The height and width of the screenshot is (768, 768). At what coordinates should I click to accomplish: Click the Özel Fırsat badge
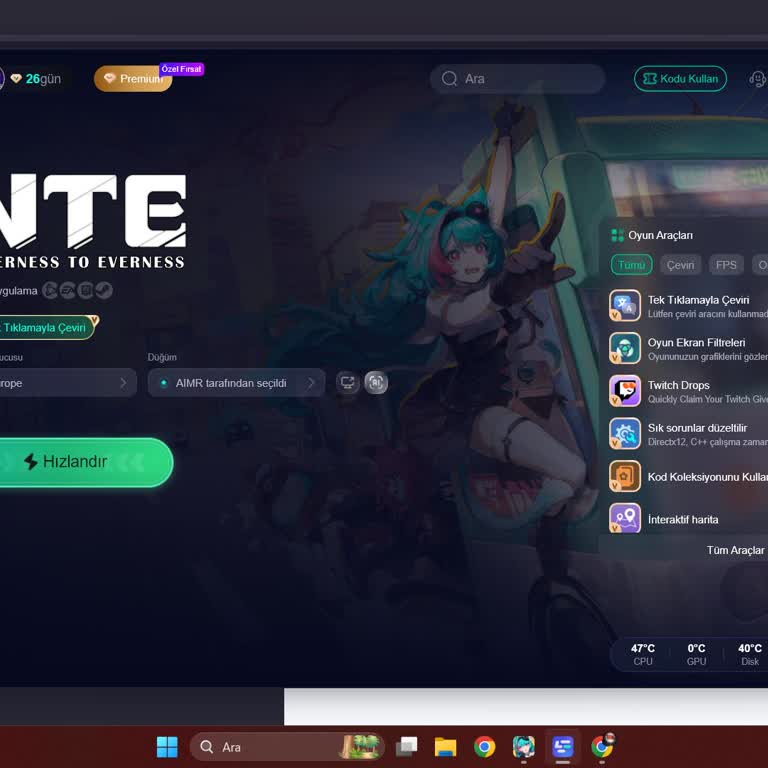tap(181, 69)
